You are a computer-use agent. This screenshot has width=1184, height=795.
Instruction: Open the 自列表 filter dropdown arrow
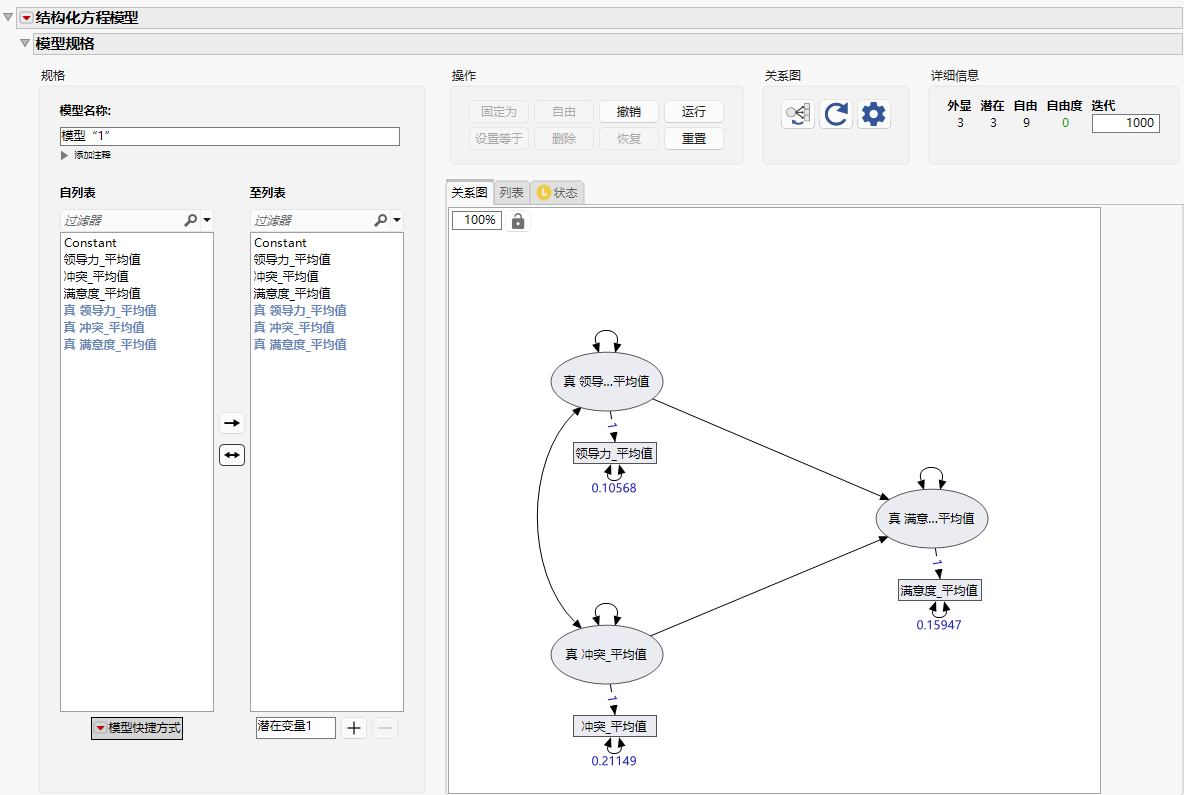point(207,220)
